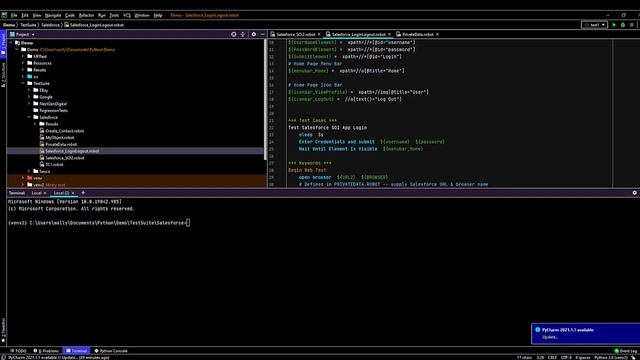Viewport: 640px width, 360px height.
Task: Click the editor line 22 test case name
Action: 327,128
